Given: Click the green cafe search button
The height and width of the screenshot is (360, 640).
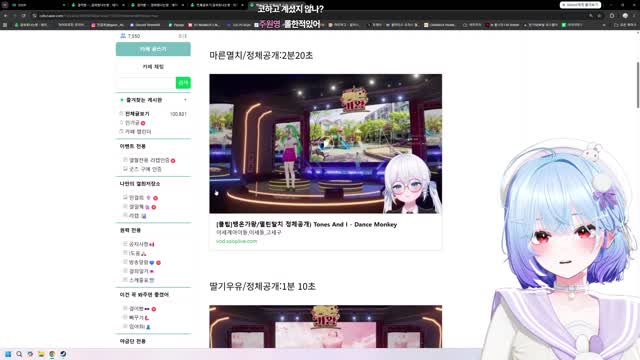Looking at the screenshot, I should click(x=183, y=82).
